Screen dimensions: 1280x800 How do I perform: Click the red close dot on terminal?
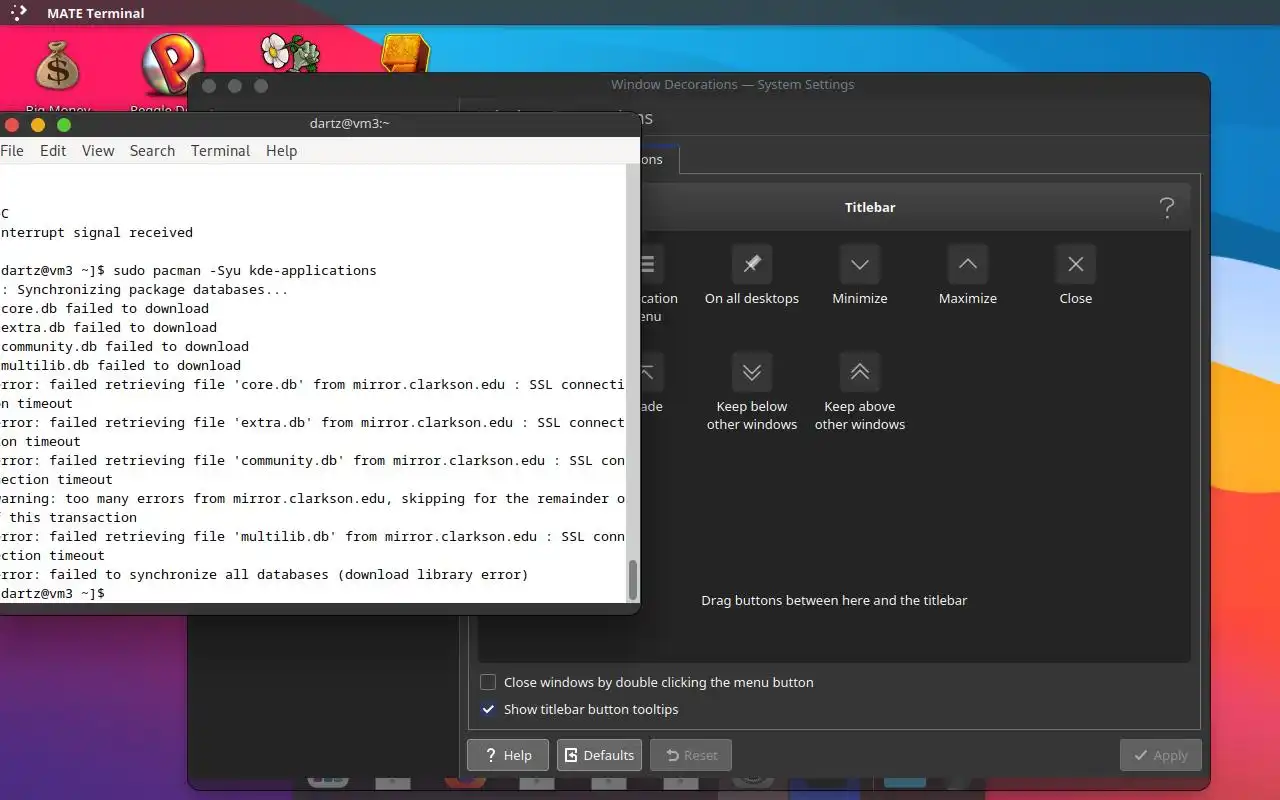pyautogui.click(x=12, y=125)
